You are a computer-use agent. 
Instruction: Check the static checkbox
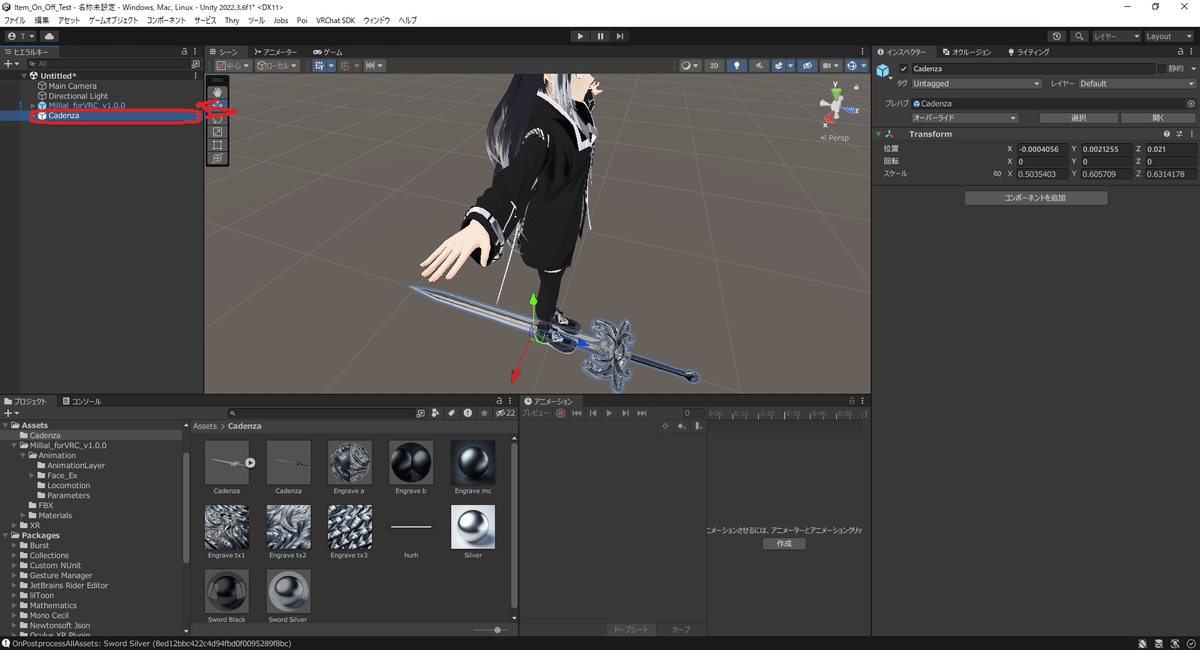pos(1162,69)
